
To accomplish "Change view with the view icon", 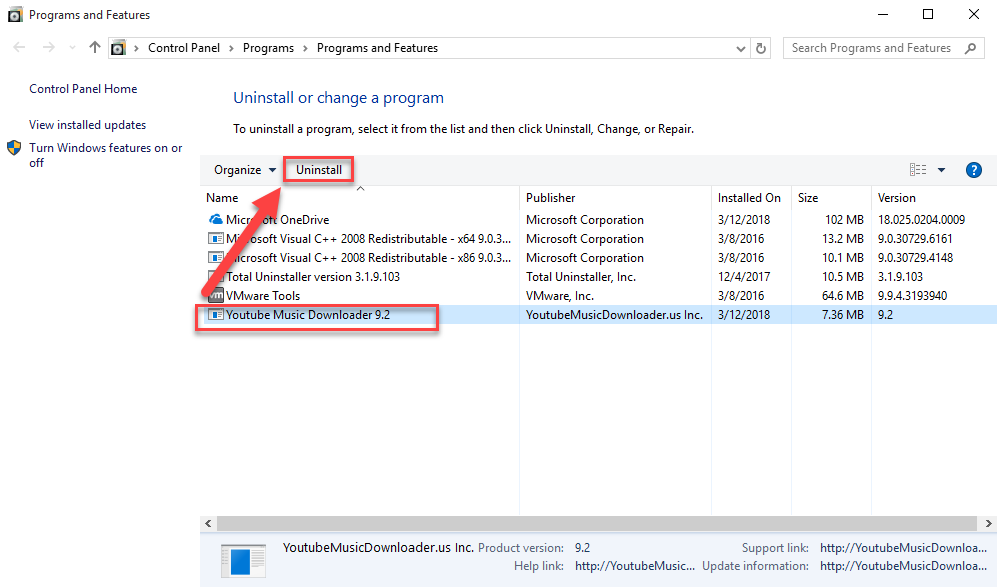I will click(x=918, y=170).
